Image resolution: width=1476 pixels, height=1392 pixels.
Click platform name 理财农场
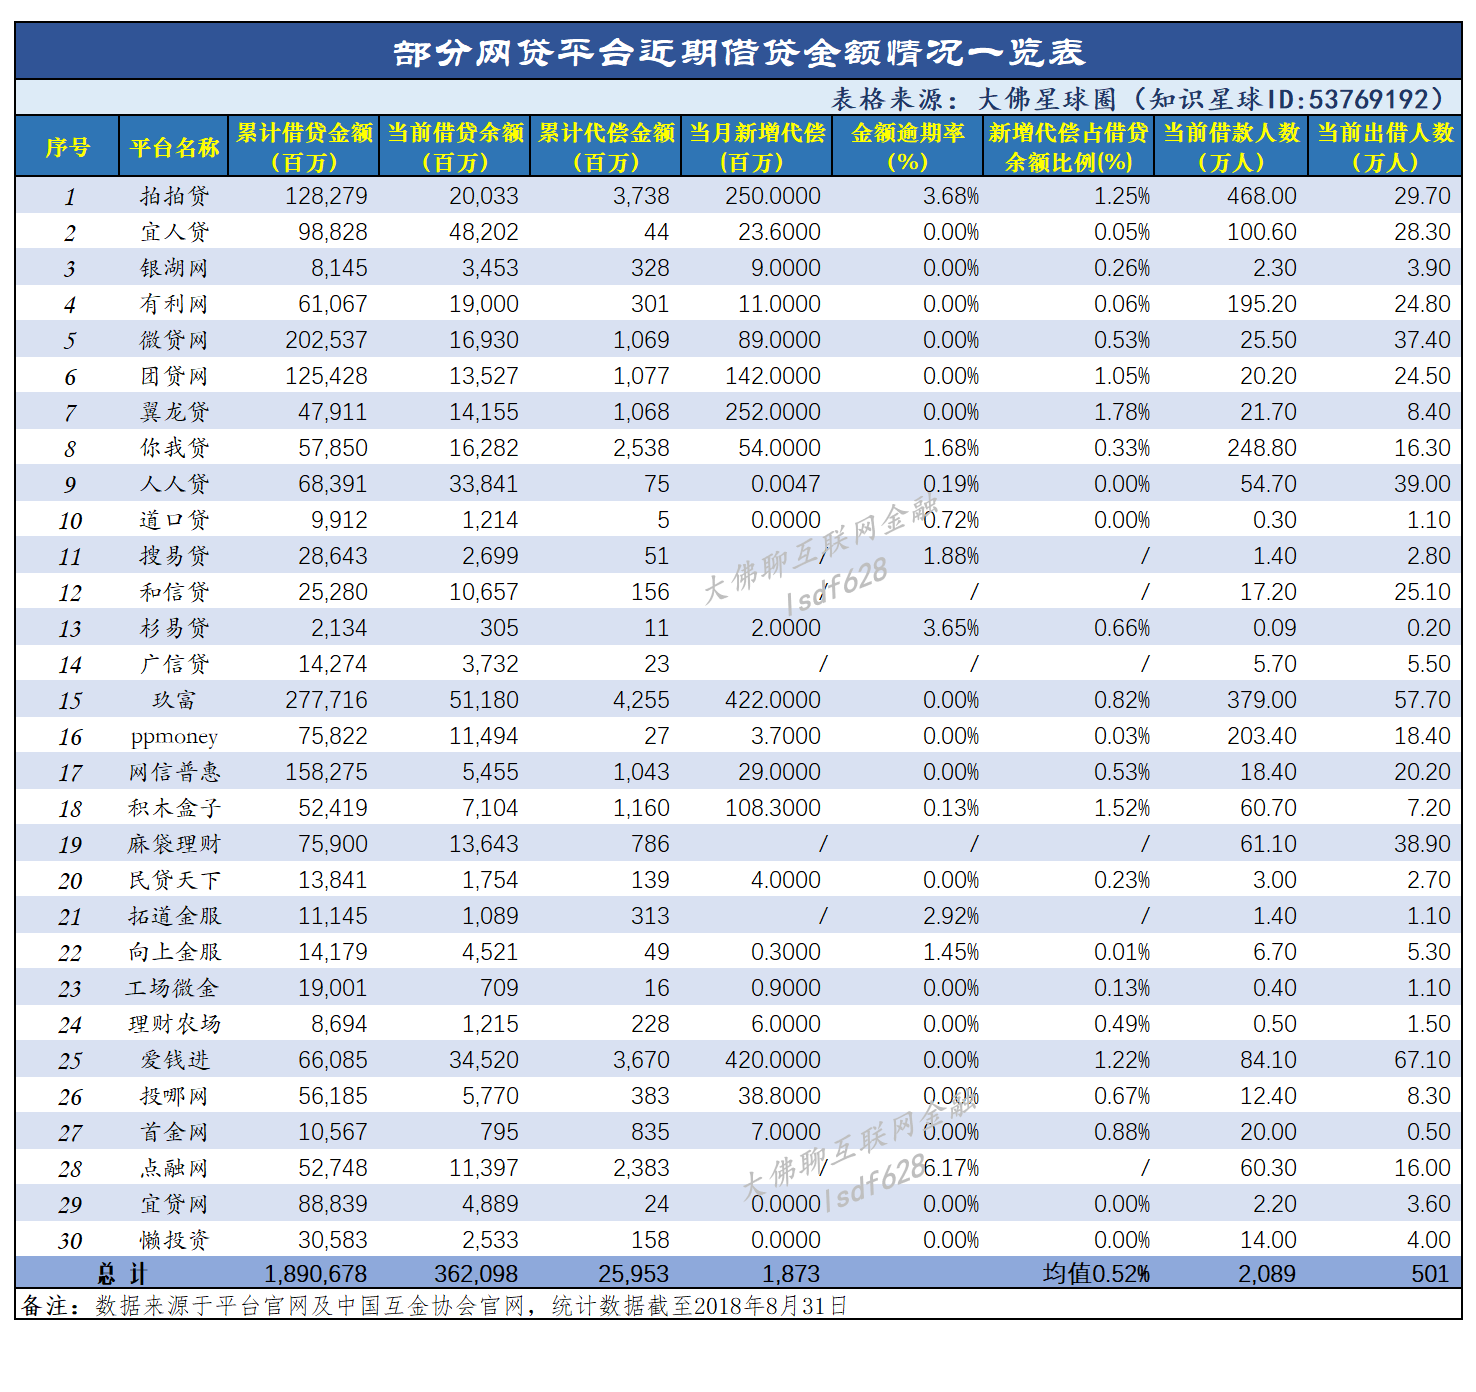point(174,1024)
